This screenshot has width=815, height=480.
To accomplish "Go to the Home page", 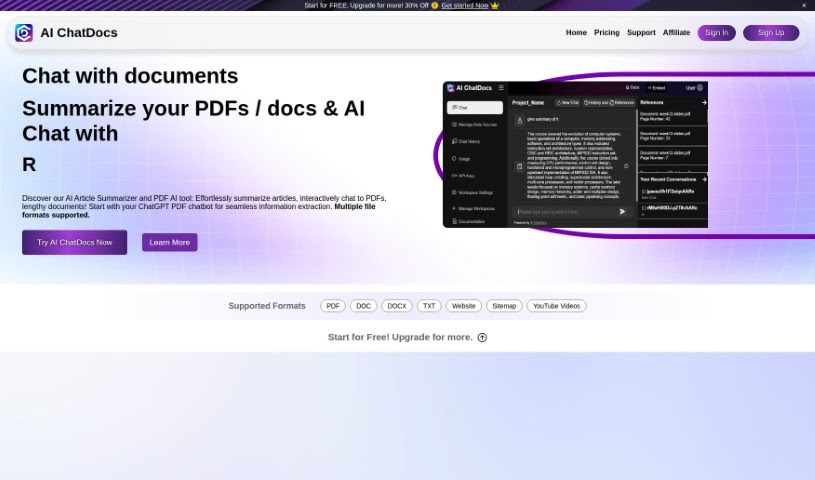I will tap(576, 32).
